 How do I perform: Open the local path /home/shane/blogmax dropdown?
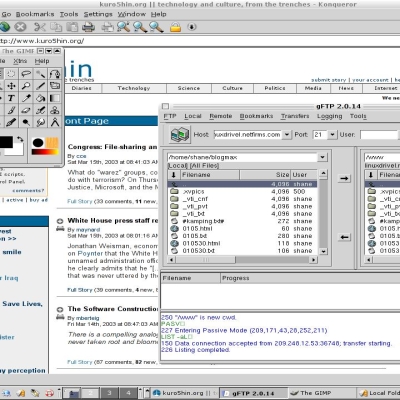coord(322,157)
